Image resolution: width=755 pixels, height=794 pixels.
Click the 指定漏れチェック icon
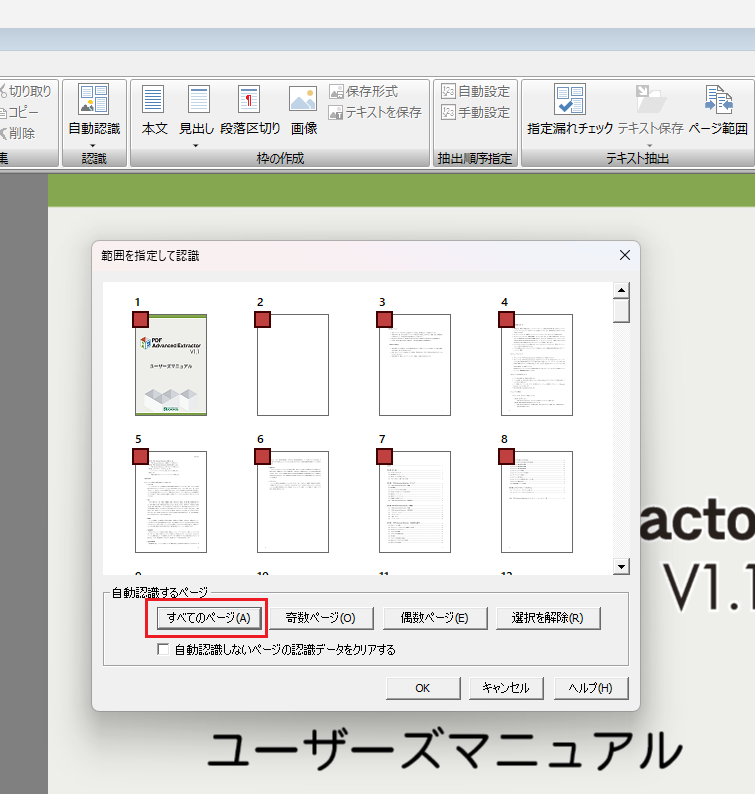[x=570, y=100]
